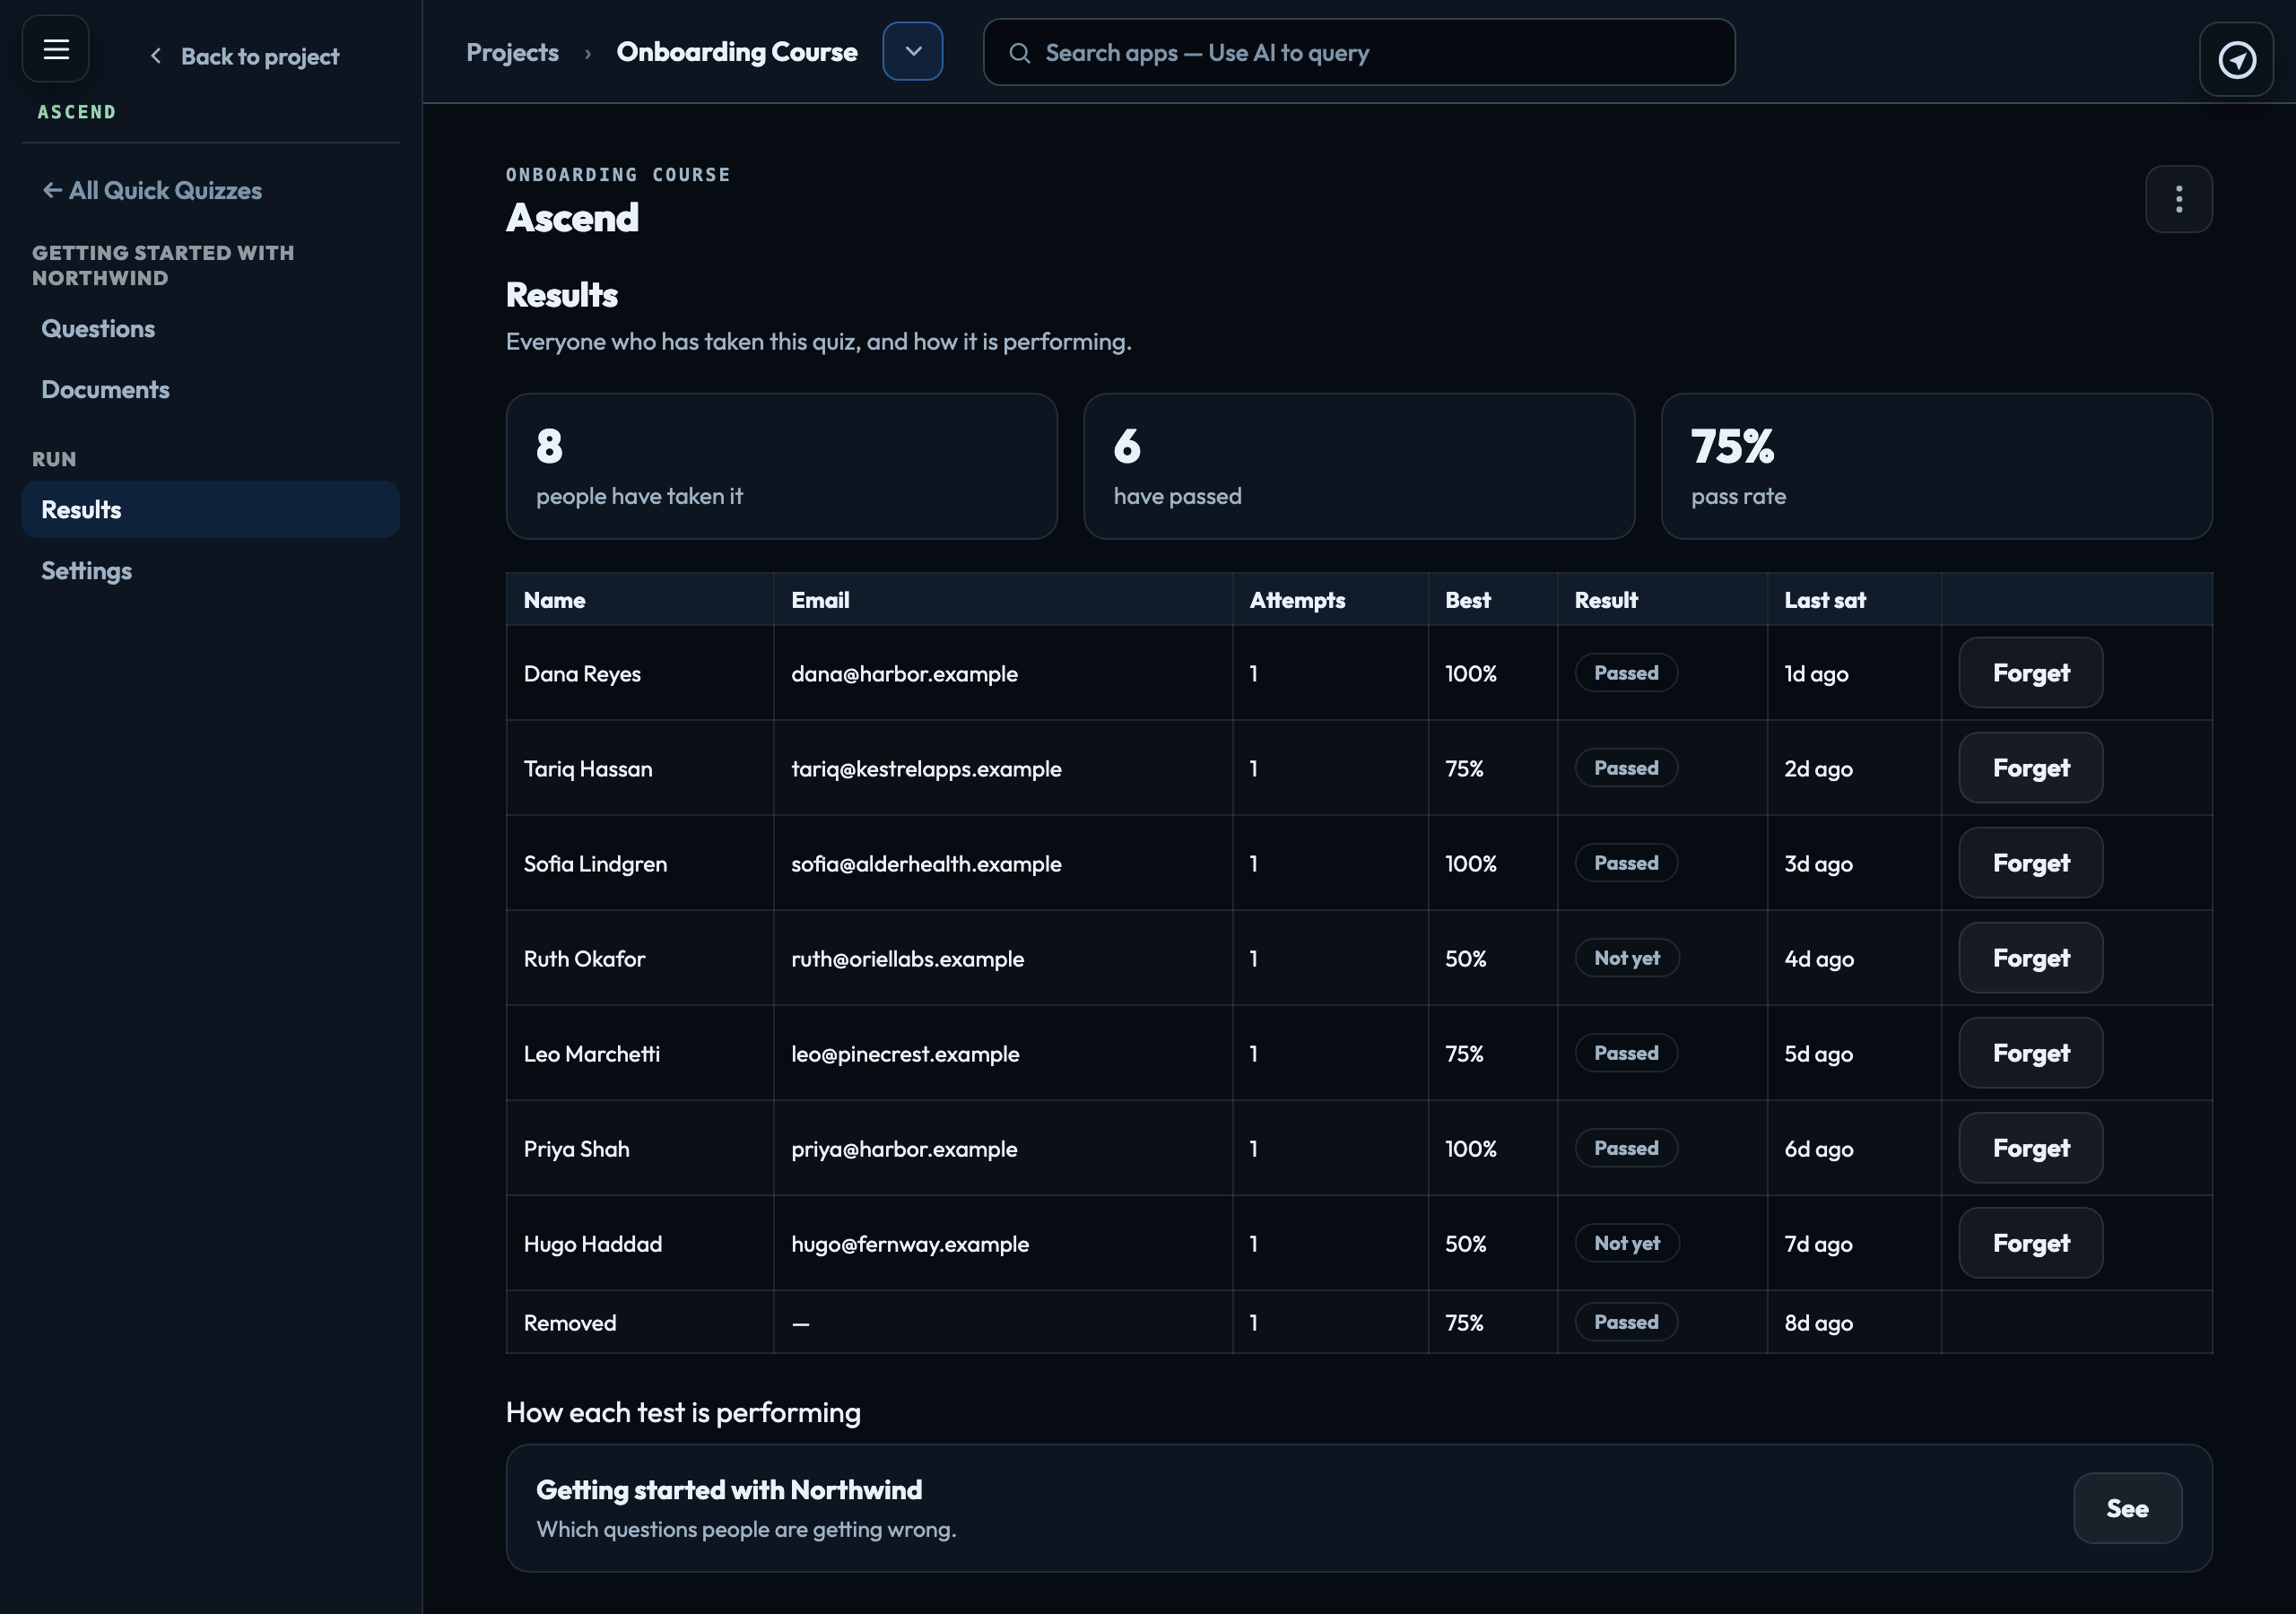The height and width of the screenshot is (1614, 2296).
Task: Click Sofia Lindgren's name cell
Action: point(640,863)
